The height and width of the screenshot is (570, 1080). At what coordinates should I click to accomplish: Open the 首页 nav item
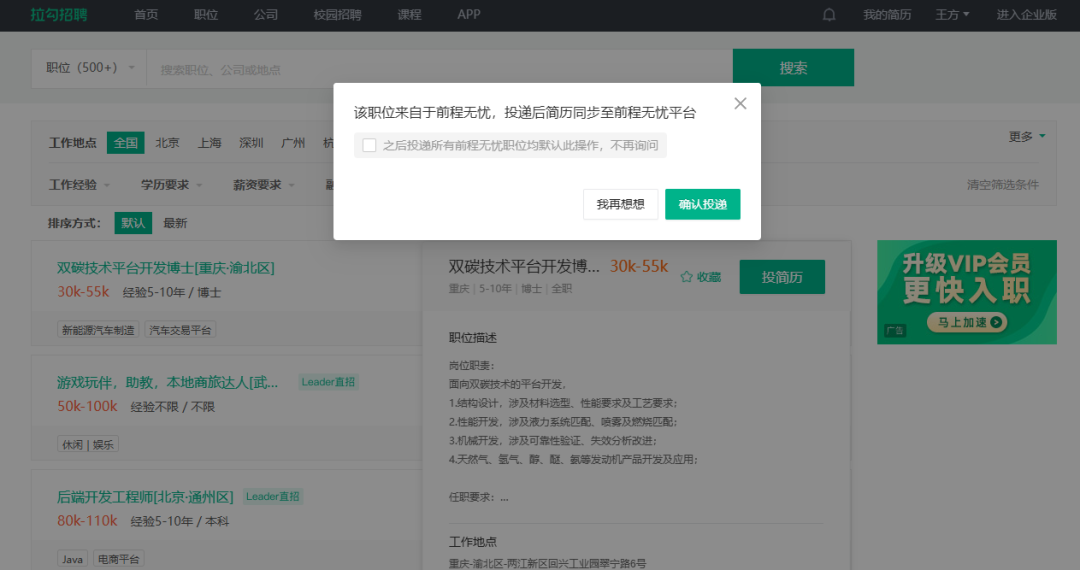tap(146, 14)
